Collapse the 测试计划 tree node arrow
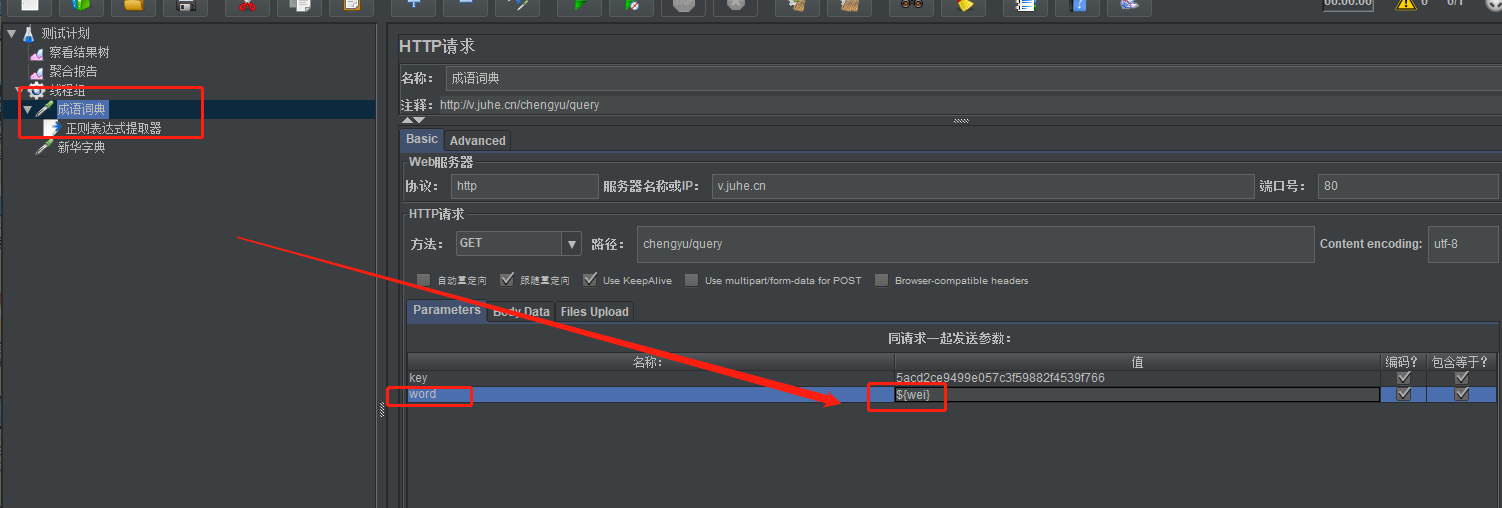Image resolution: width=1502 pixels, height=508 pixels. (11, 33)
